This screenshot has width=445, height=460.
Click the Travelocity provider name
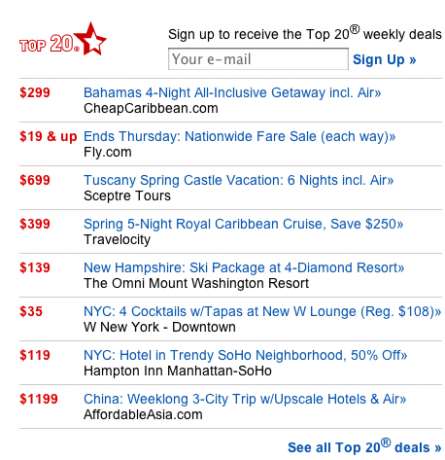tap(117, 240)
